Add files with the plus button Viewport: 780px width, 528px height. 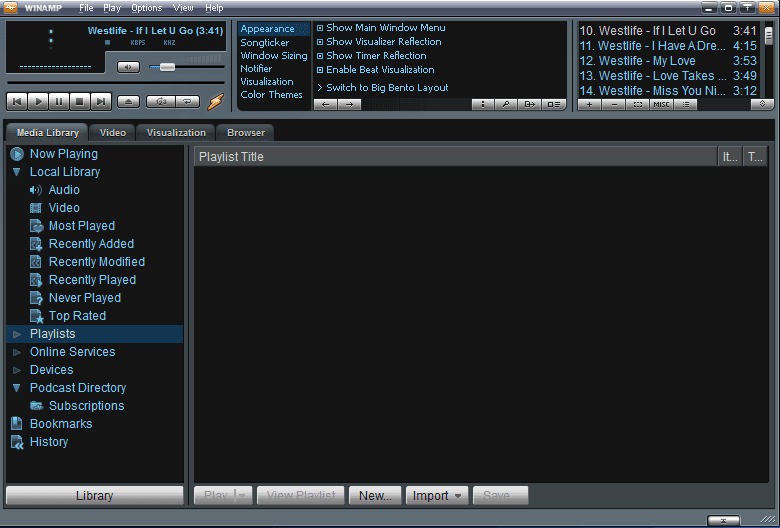pyautogui.click(x=589, y=105)
